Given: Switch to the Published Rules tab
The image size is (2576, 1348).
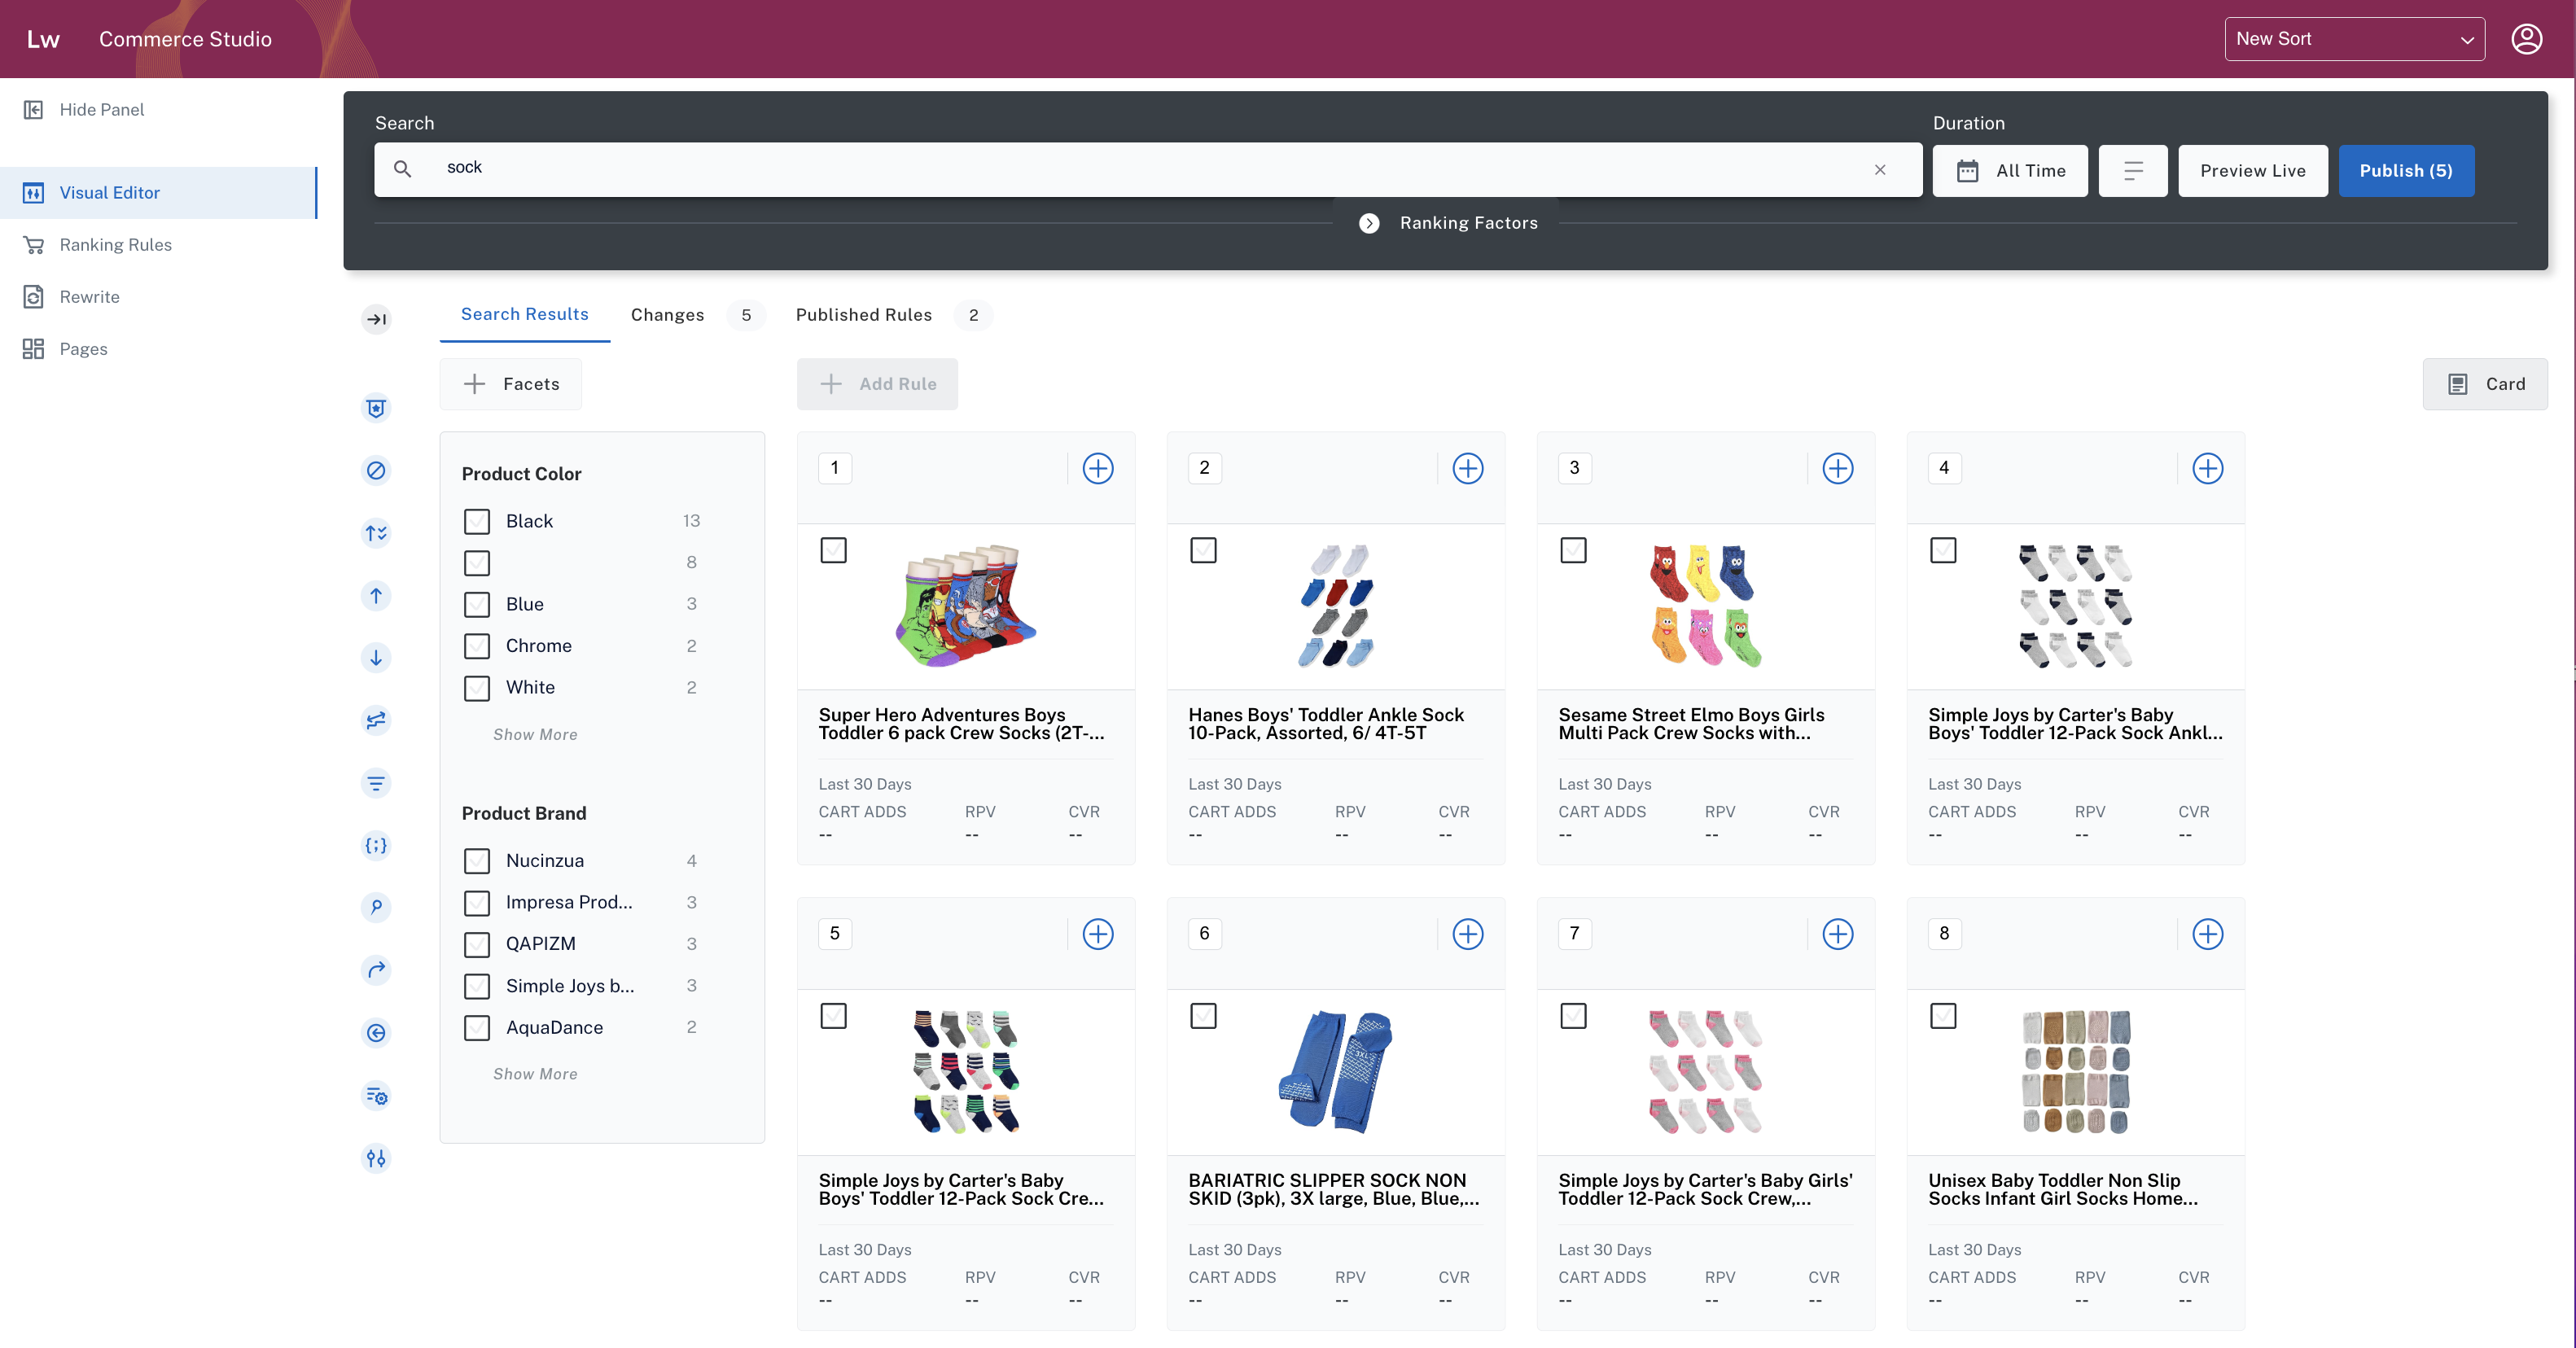Looking at the screenshot, I should tap(864, 313).
